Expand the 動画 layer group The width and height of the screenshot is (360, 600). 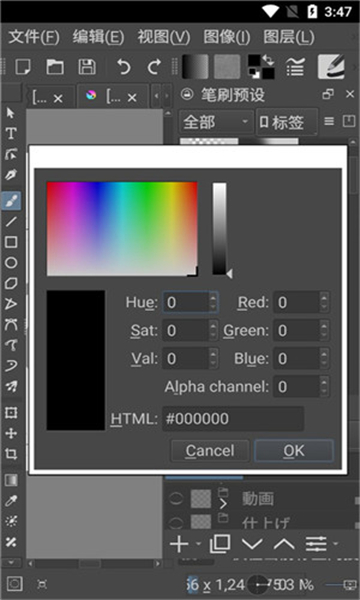[223, 504]
